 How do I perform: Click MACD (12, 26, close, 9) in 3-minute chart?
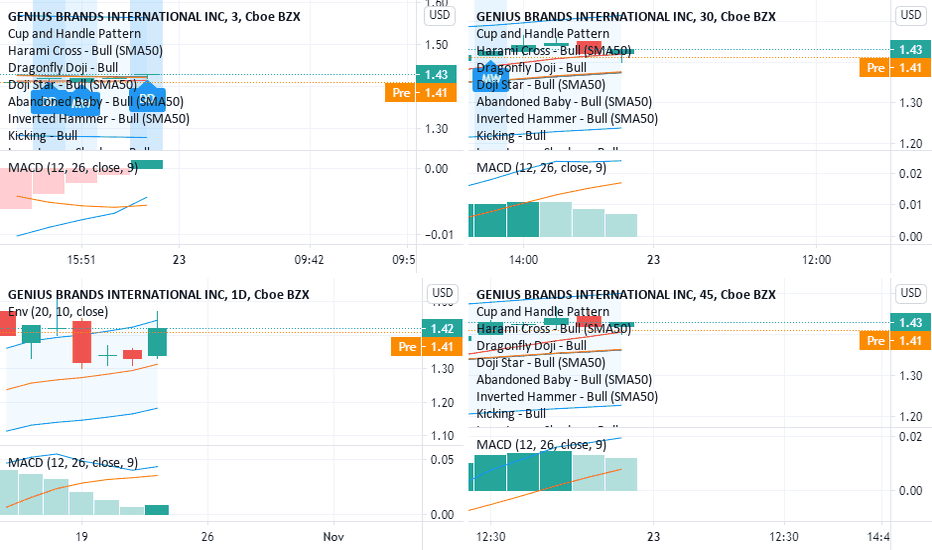[x=73, y=168]
